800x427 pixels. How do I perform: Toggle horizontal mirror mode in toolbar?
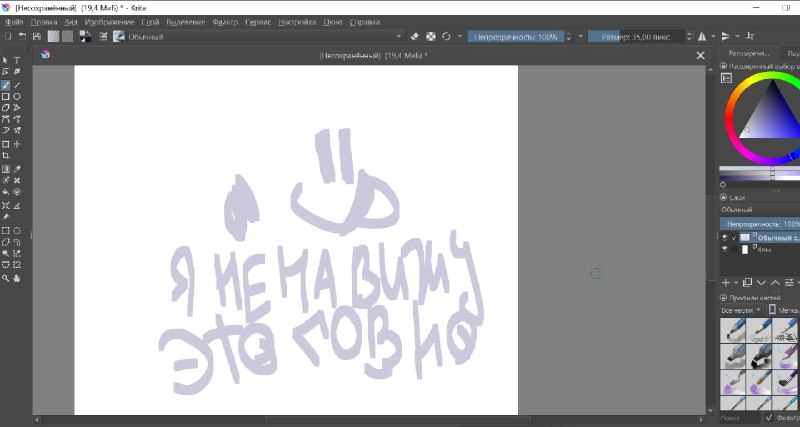pos(703,37)
